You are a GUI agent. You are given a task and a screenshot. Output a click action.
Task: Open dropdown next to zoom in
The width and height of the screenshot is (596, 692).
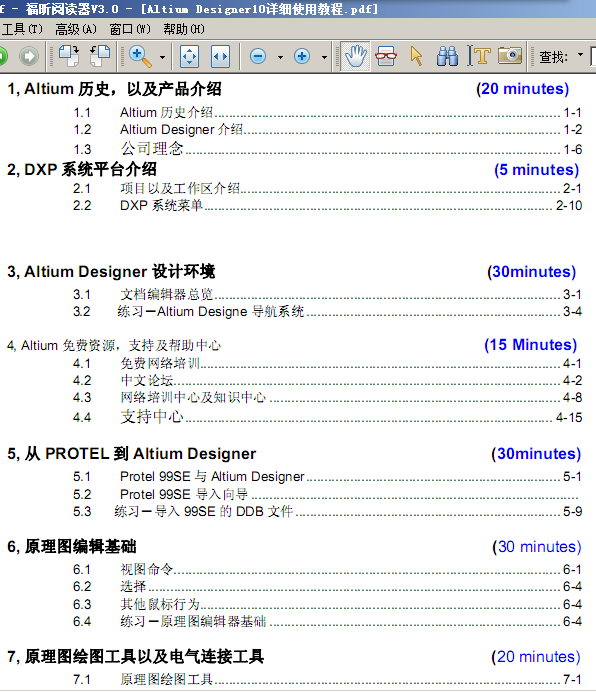[324, 57]
